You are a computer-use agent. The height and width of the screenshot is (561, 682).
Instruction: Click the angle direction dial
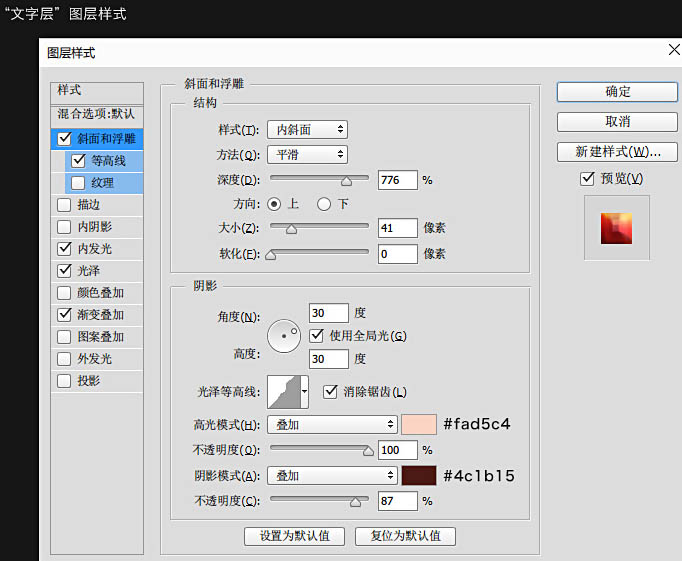pyautogui.click(x=284, y=336)
